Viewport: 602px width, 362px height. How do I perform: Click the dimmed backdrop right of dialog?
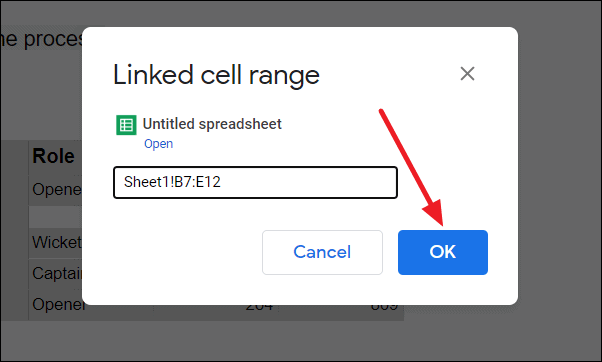(x=559, y=180)
